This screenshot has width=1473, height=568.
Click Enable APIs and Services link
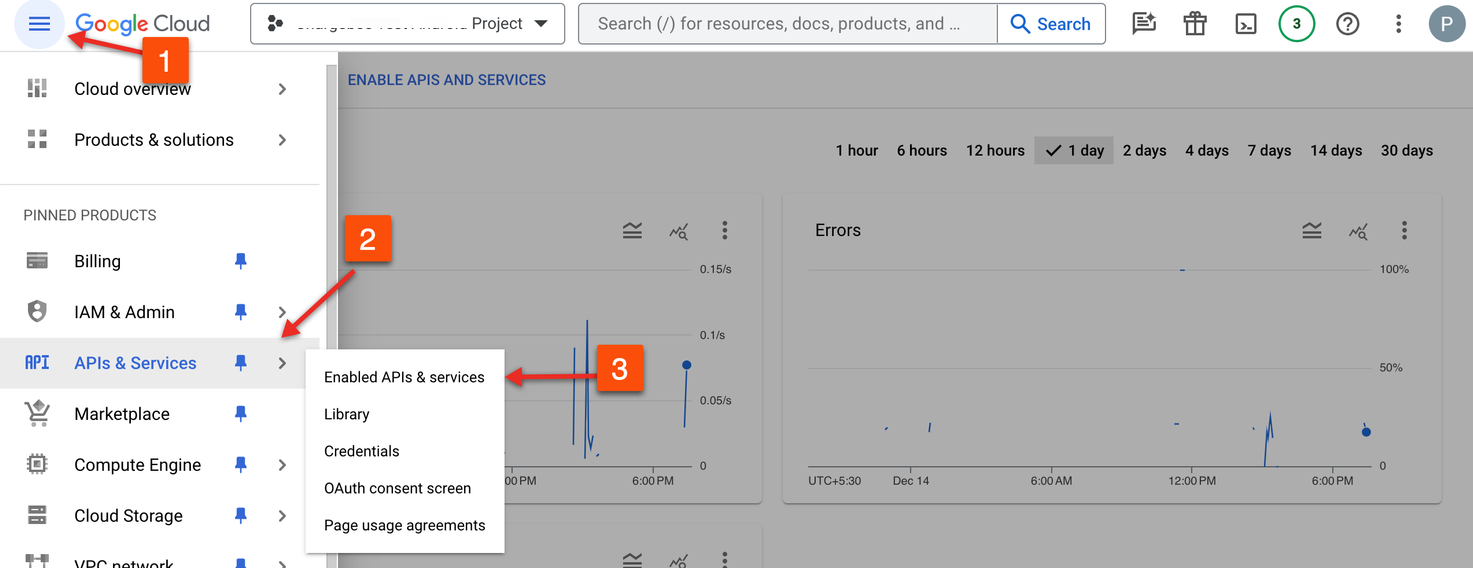446,80
